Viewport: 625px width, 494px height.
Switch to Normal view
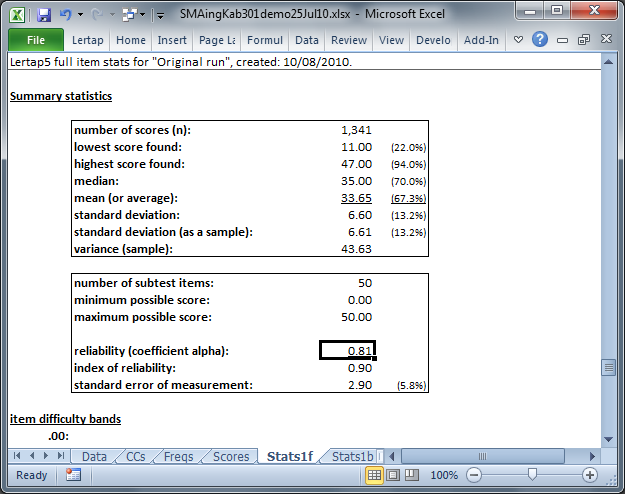coord(374,475)
